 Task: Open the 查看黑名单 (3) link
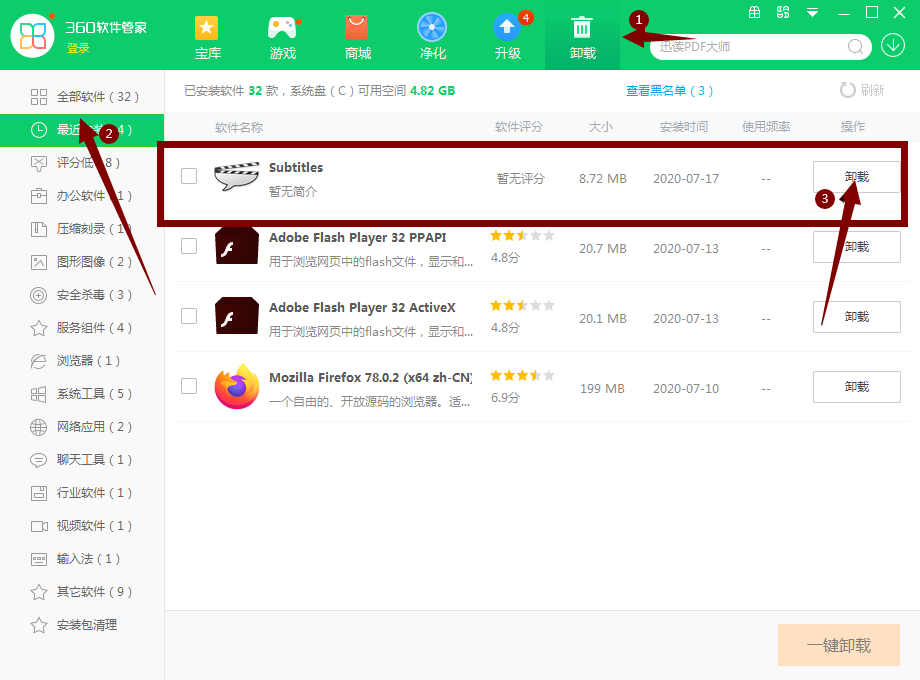(x=669, y=91)
